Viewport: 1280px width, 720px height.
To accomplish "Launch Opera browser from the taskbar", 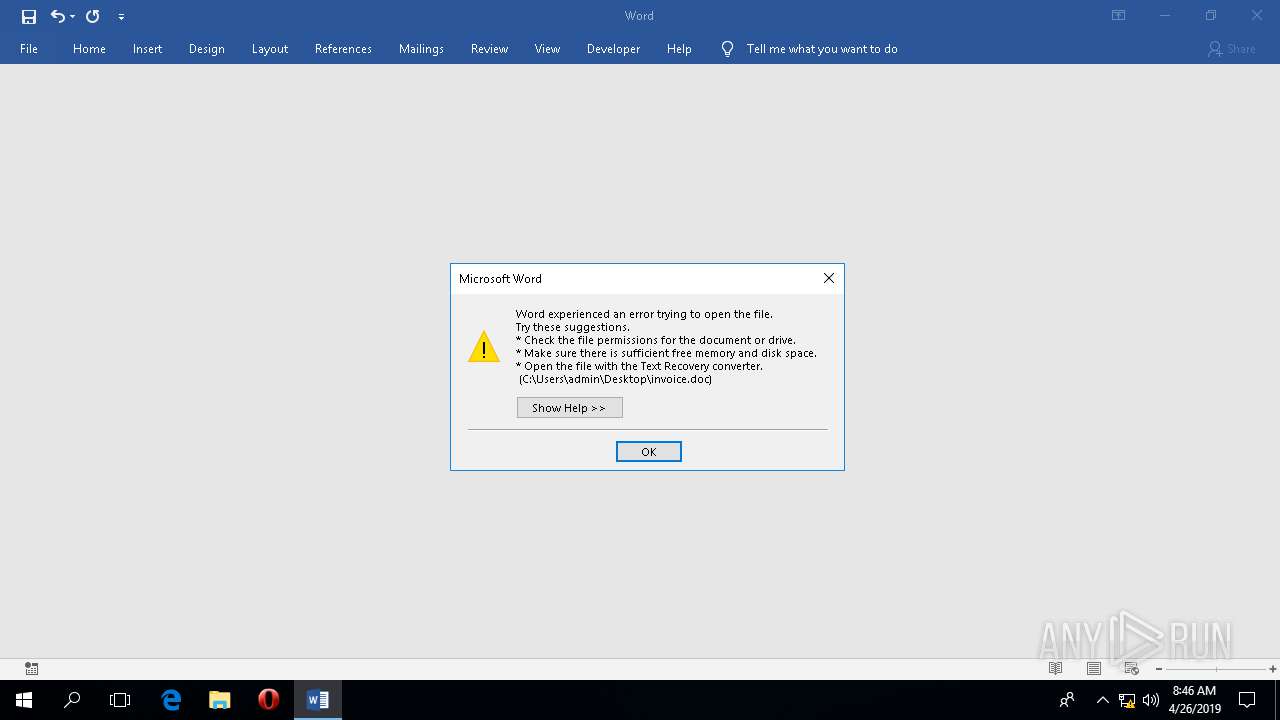I will tap(268, 700).
